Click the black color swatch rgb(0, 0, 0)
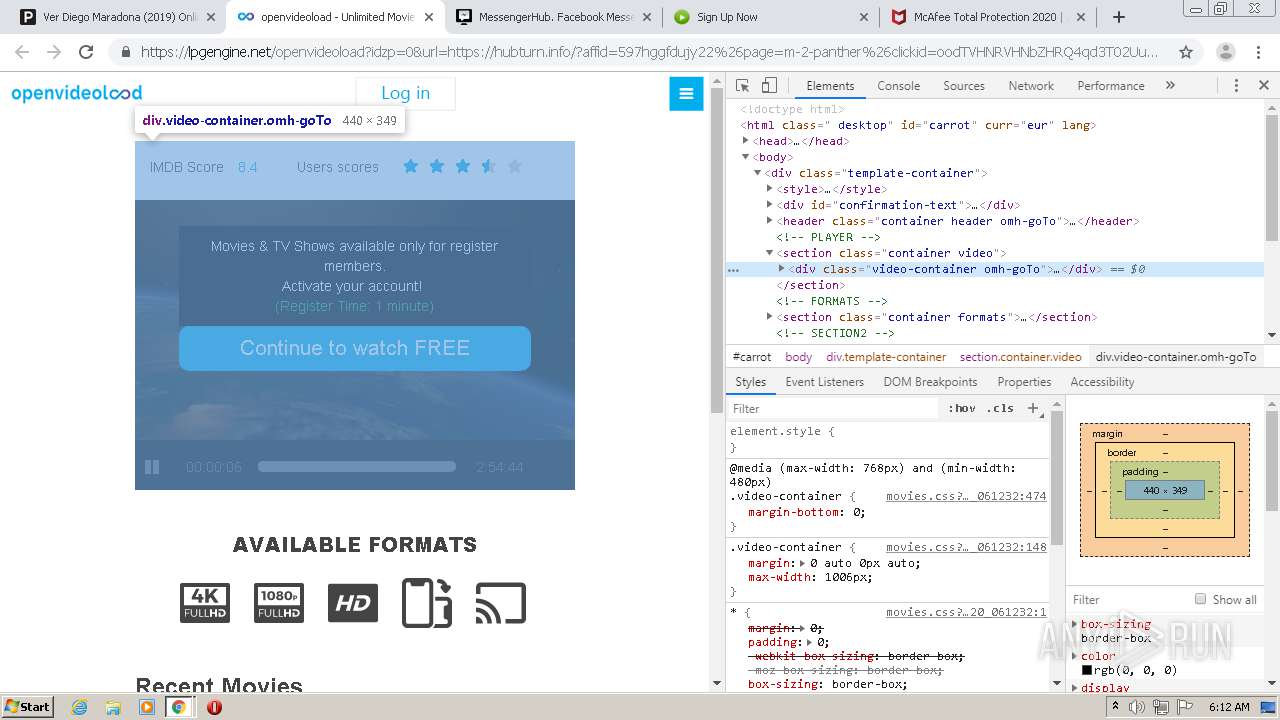 click(1087, 670)
